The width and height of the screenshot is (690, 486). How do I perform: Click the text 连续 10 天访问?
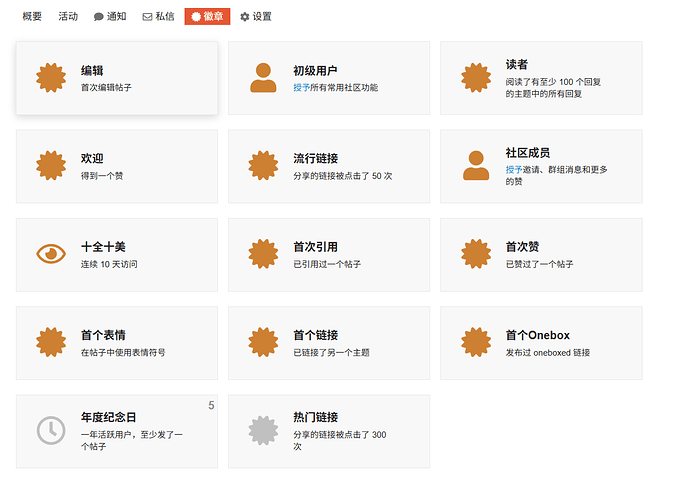click(x=109, y=264)
